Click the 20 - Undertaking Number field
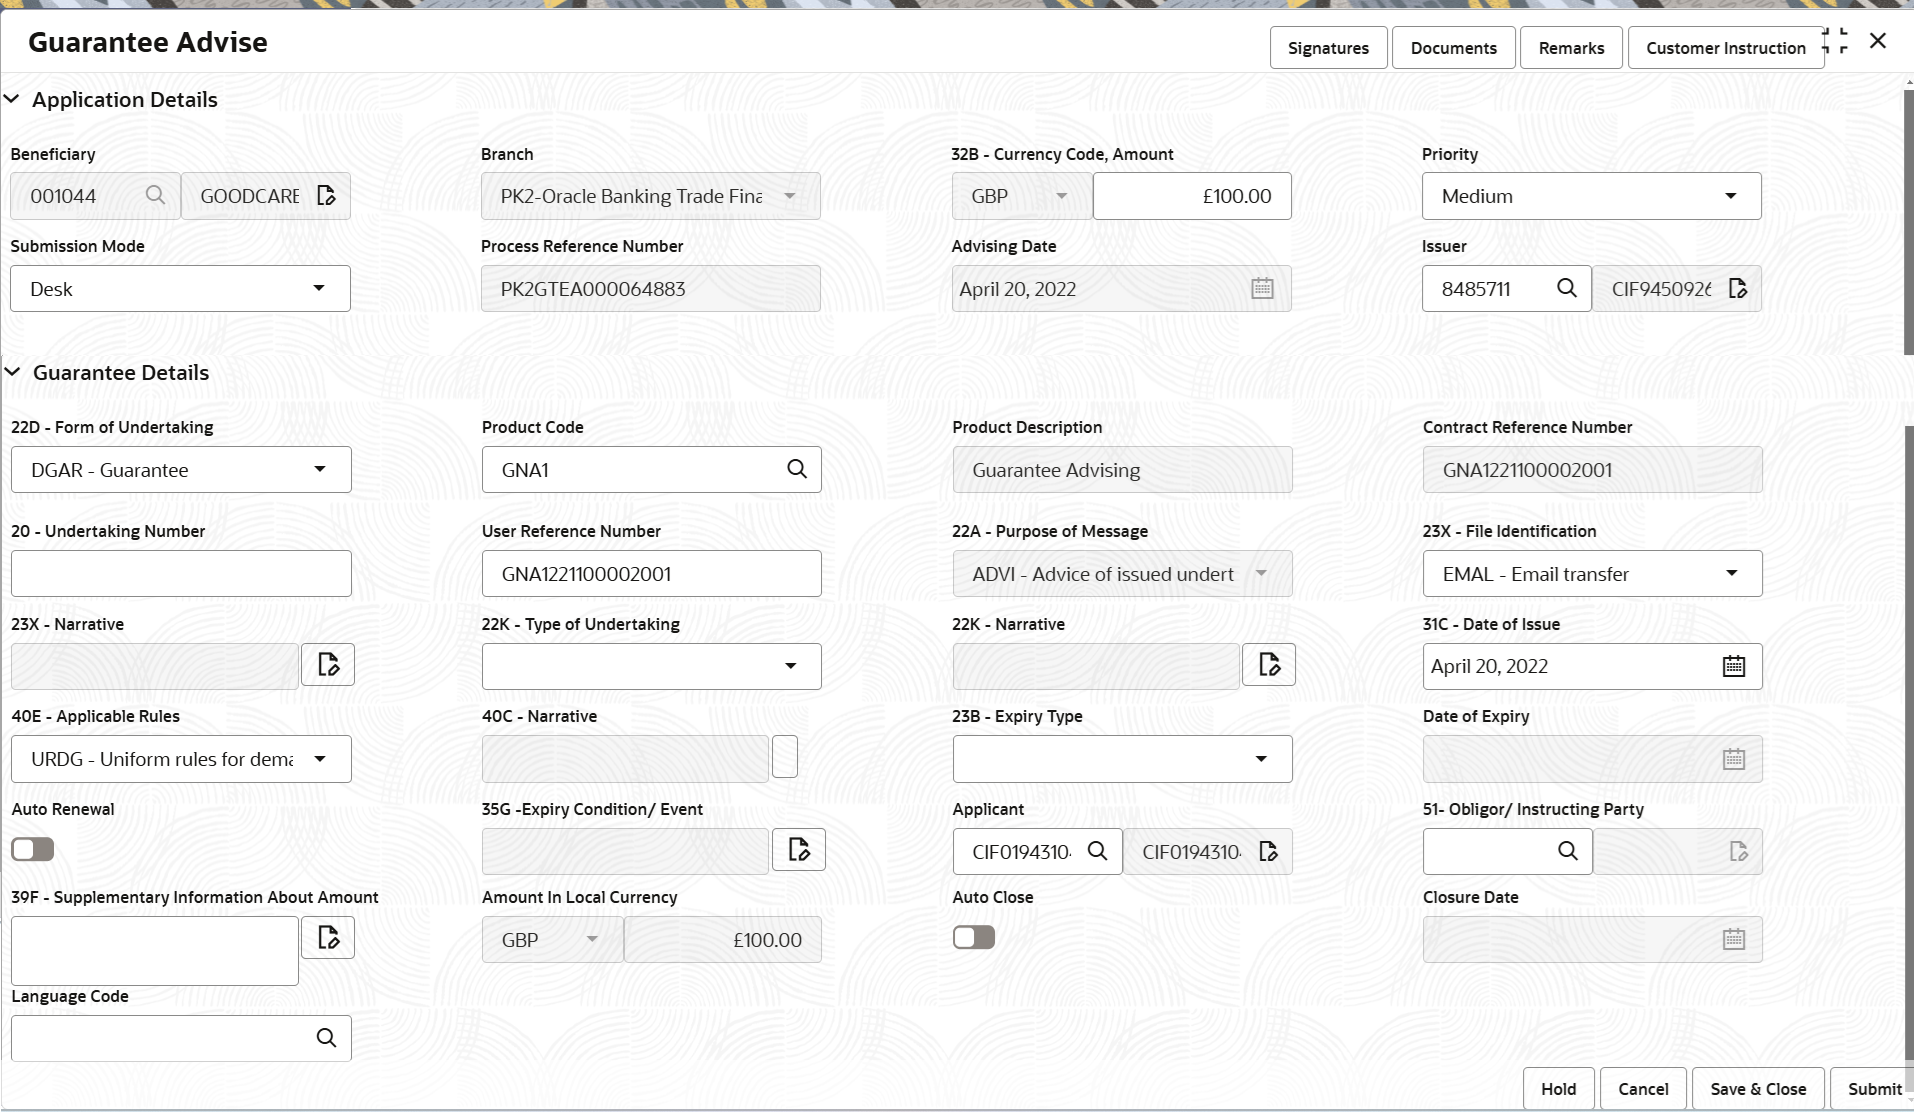Screen dimensions: 1914x1112 pyautogui.click(x=181, y=574)
